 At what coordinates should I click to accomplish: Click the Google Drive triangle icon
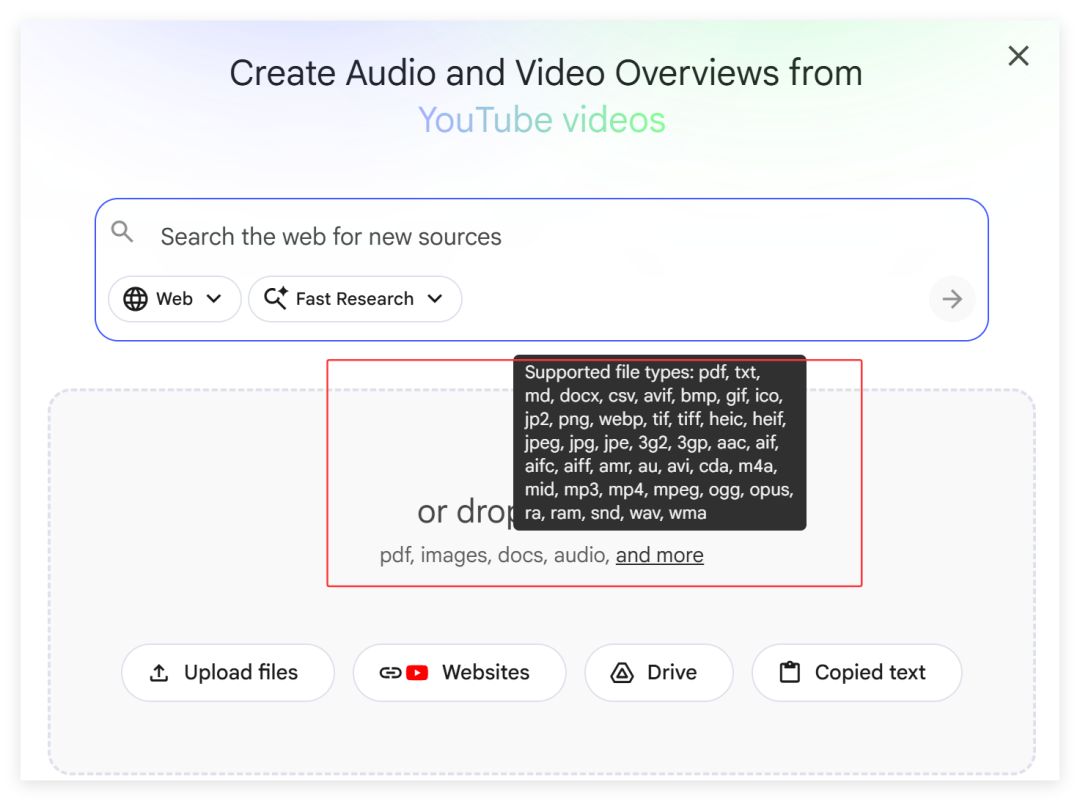[622, 673]
